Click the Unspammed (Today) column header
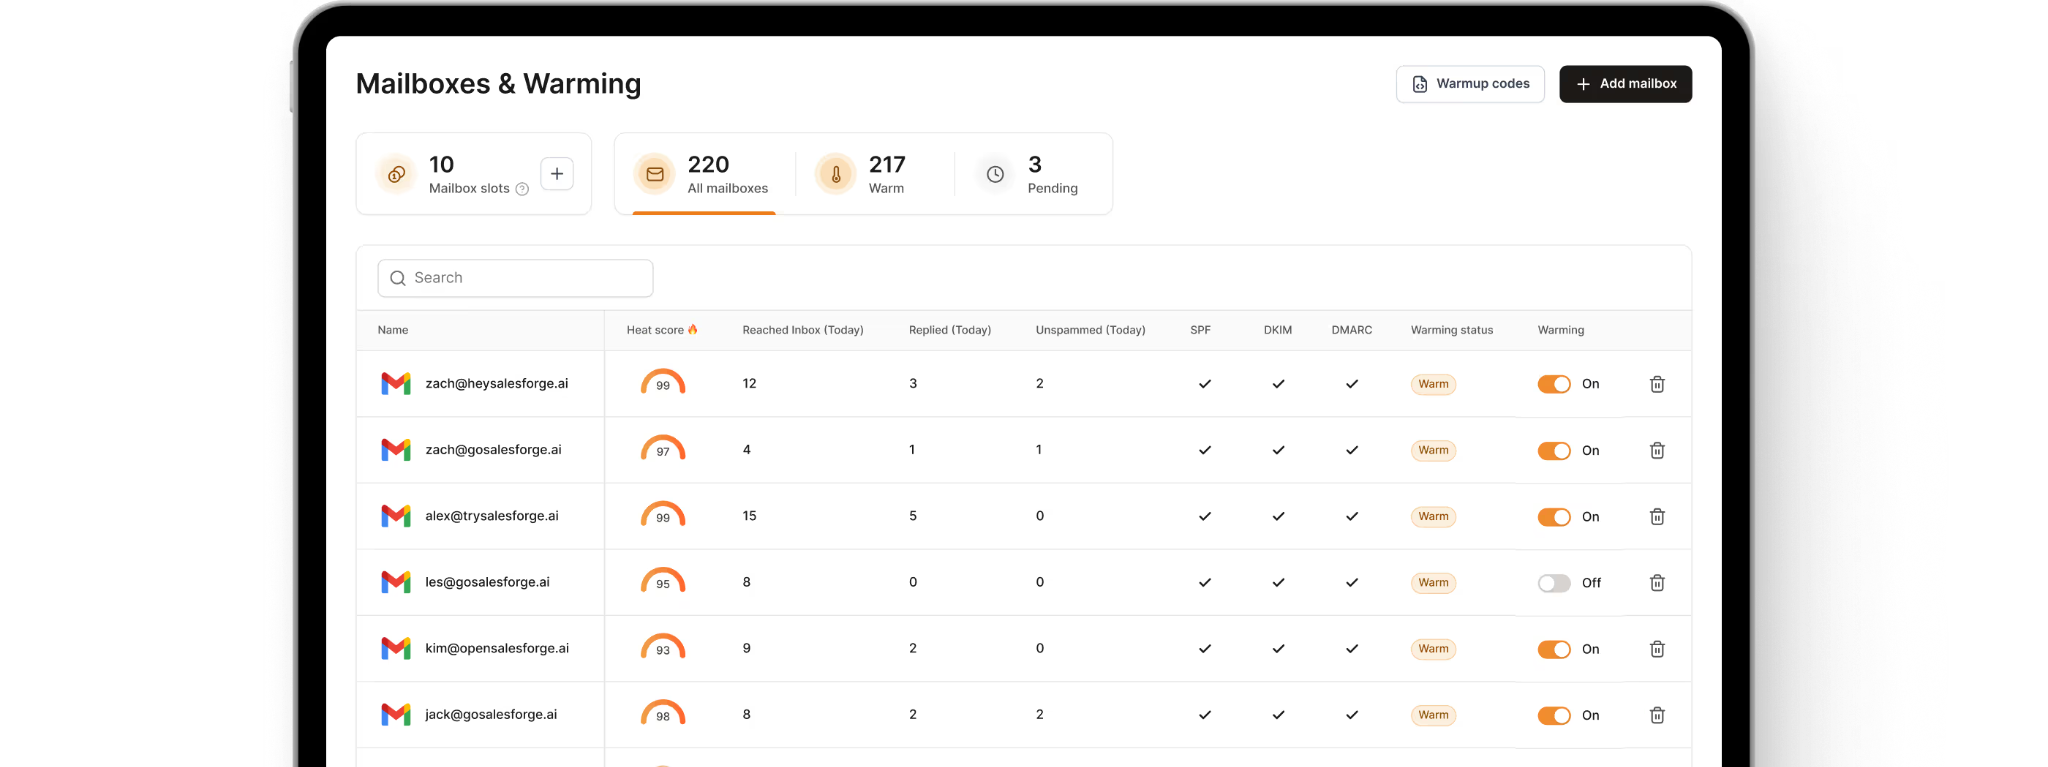2048x767 pixels. [1091, 330]
